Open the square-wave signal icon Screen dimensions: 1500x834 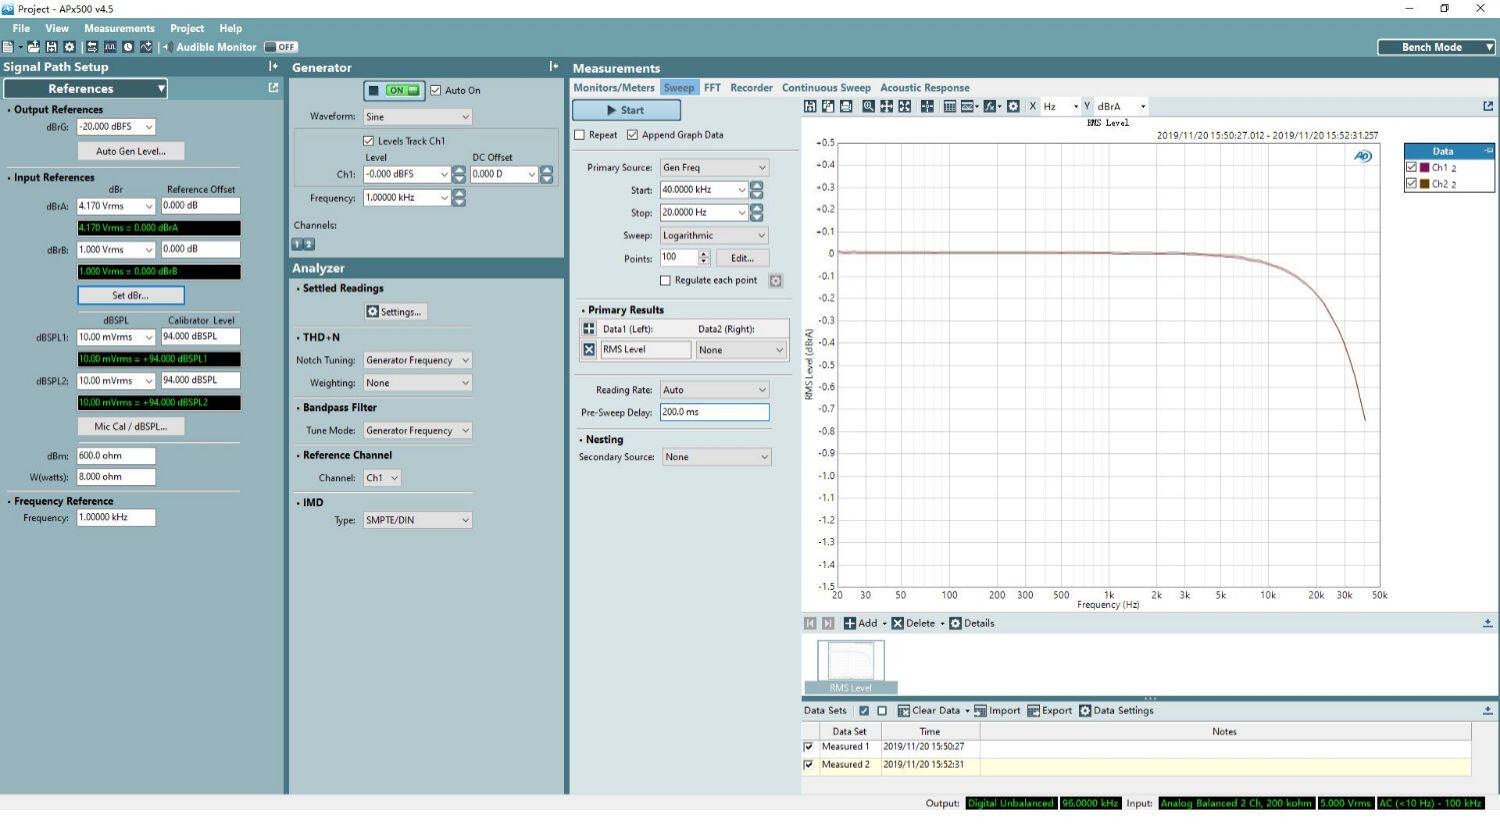coord(110,47)
